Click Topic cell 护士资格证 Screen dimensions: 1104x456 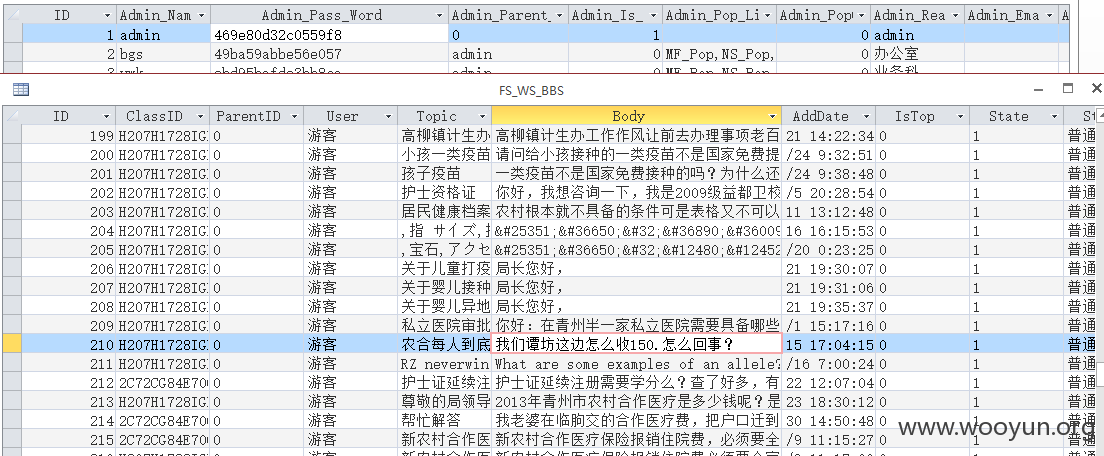pos(444,192)
